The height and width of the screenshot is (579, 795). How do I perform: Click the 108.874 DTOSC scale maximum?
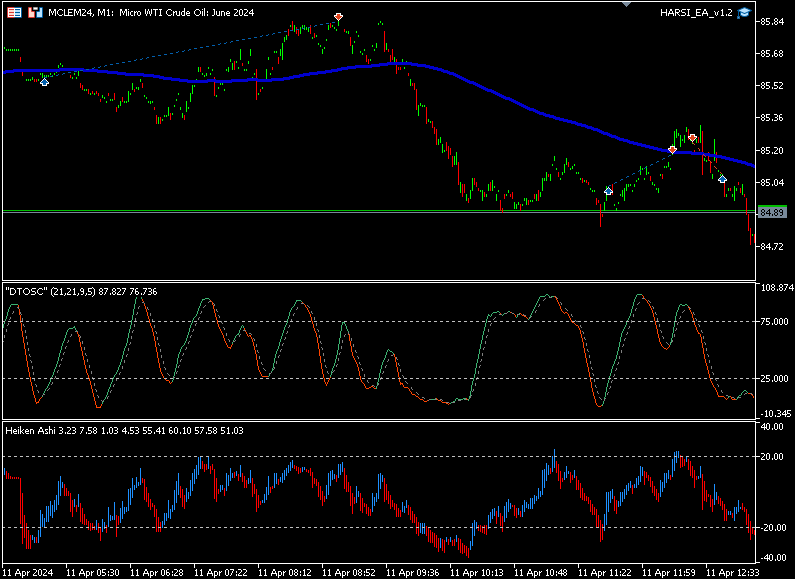(777, 287)
